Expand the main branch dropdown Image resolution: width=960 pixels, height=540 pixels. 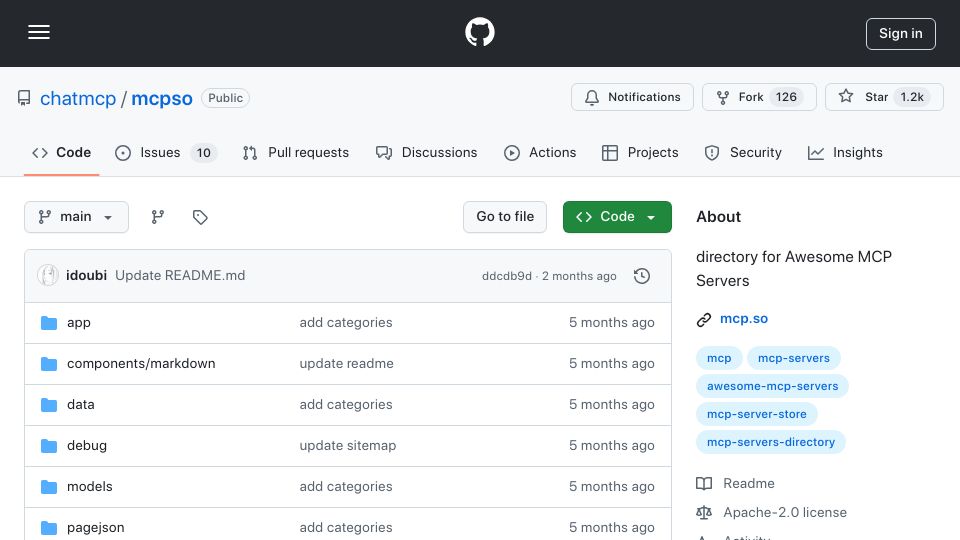(77, 217)
